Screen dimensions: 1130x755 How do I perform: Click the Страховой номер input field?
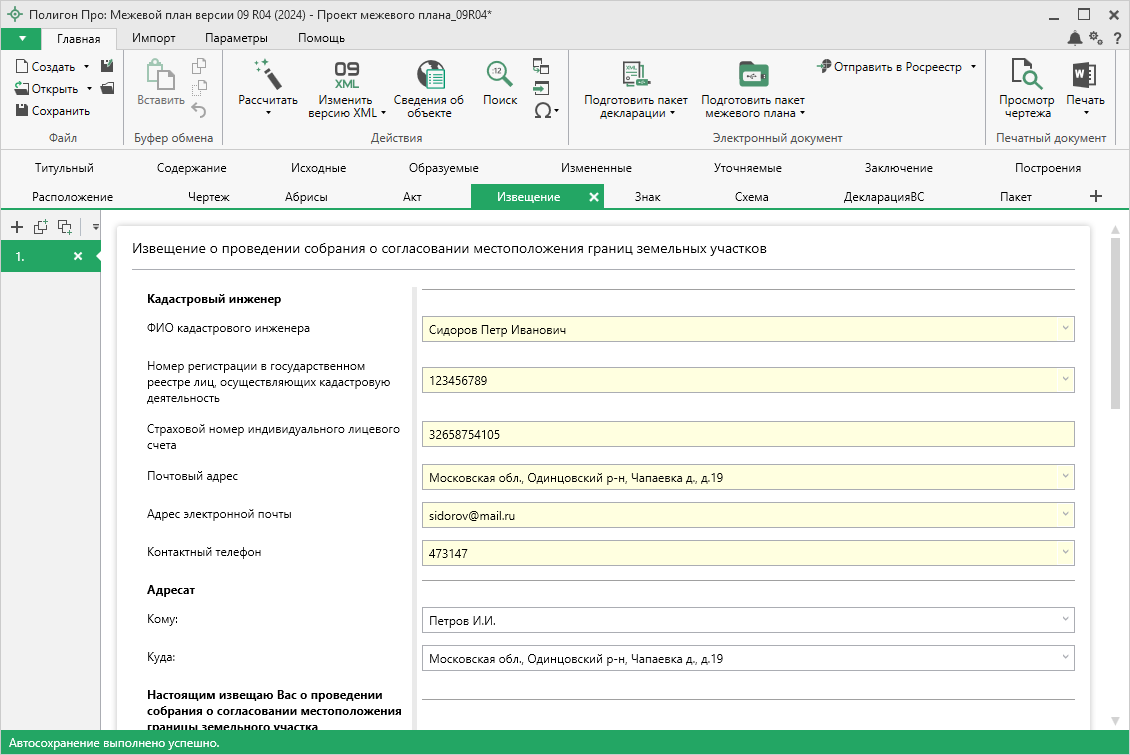(747, 434)
